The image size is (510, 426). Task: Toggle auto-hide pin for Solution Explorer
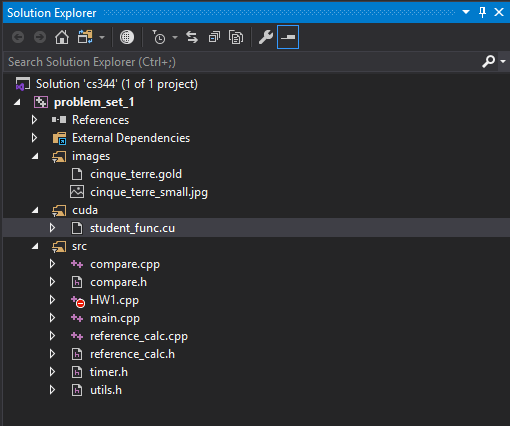click(x=482, y=12)
